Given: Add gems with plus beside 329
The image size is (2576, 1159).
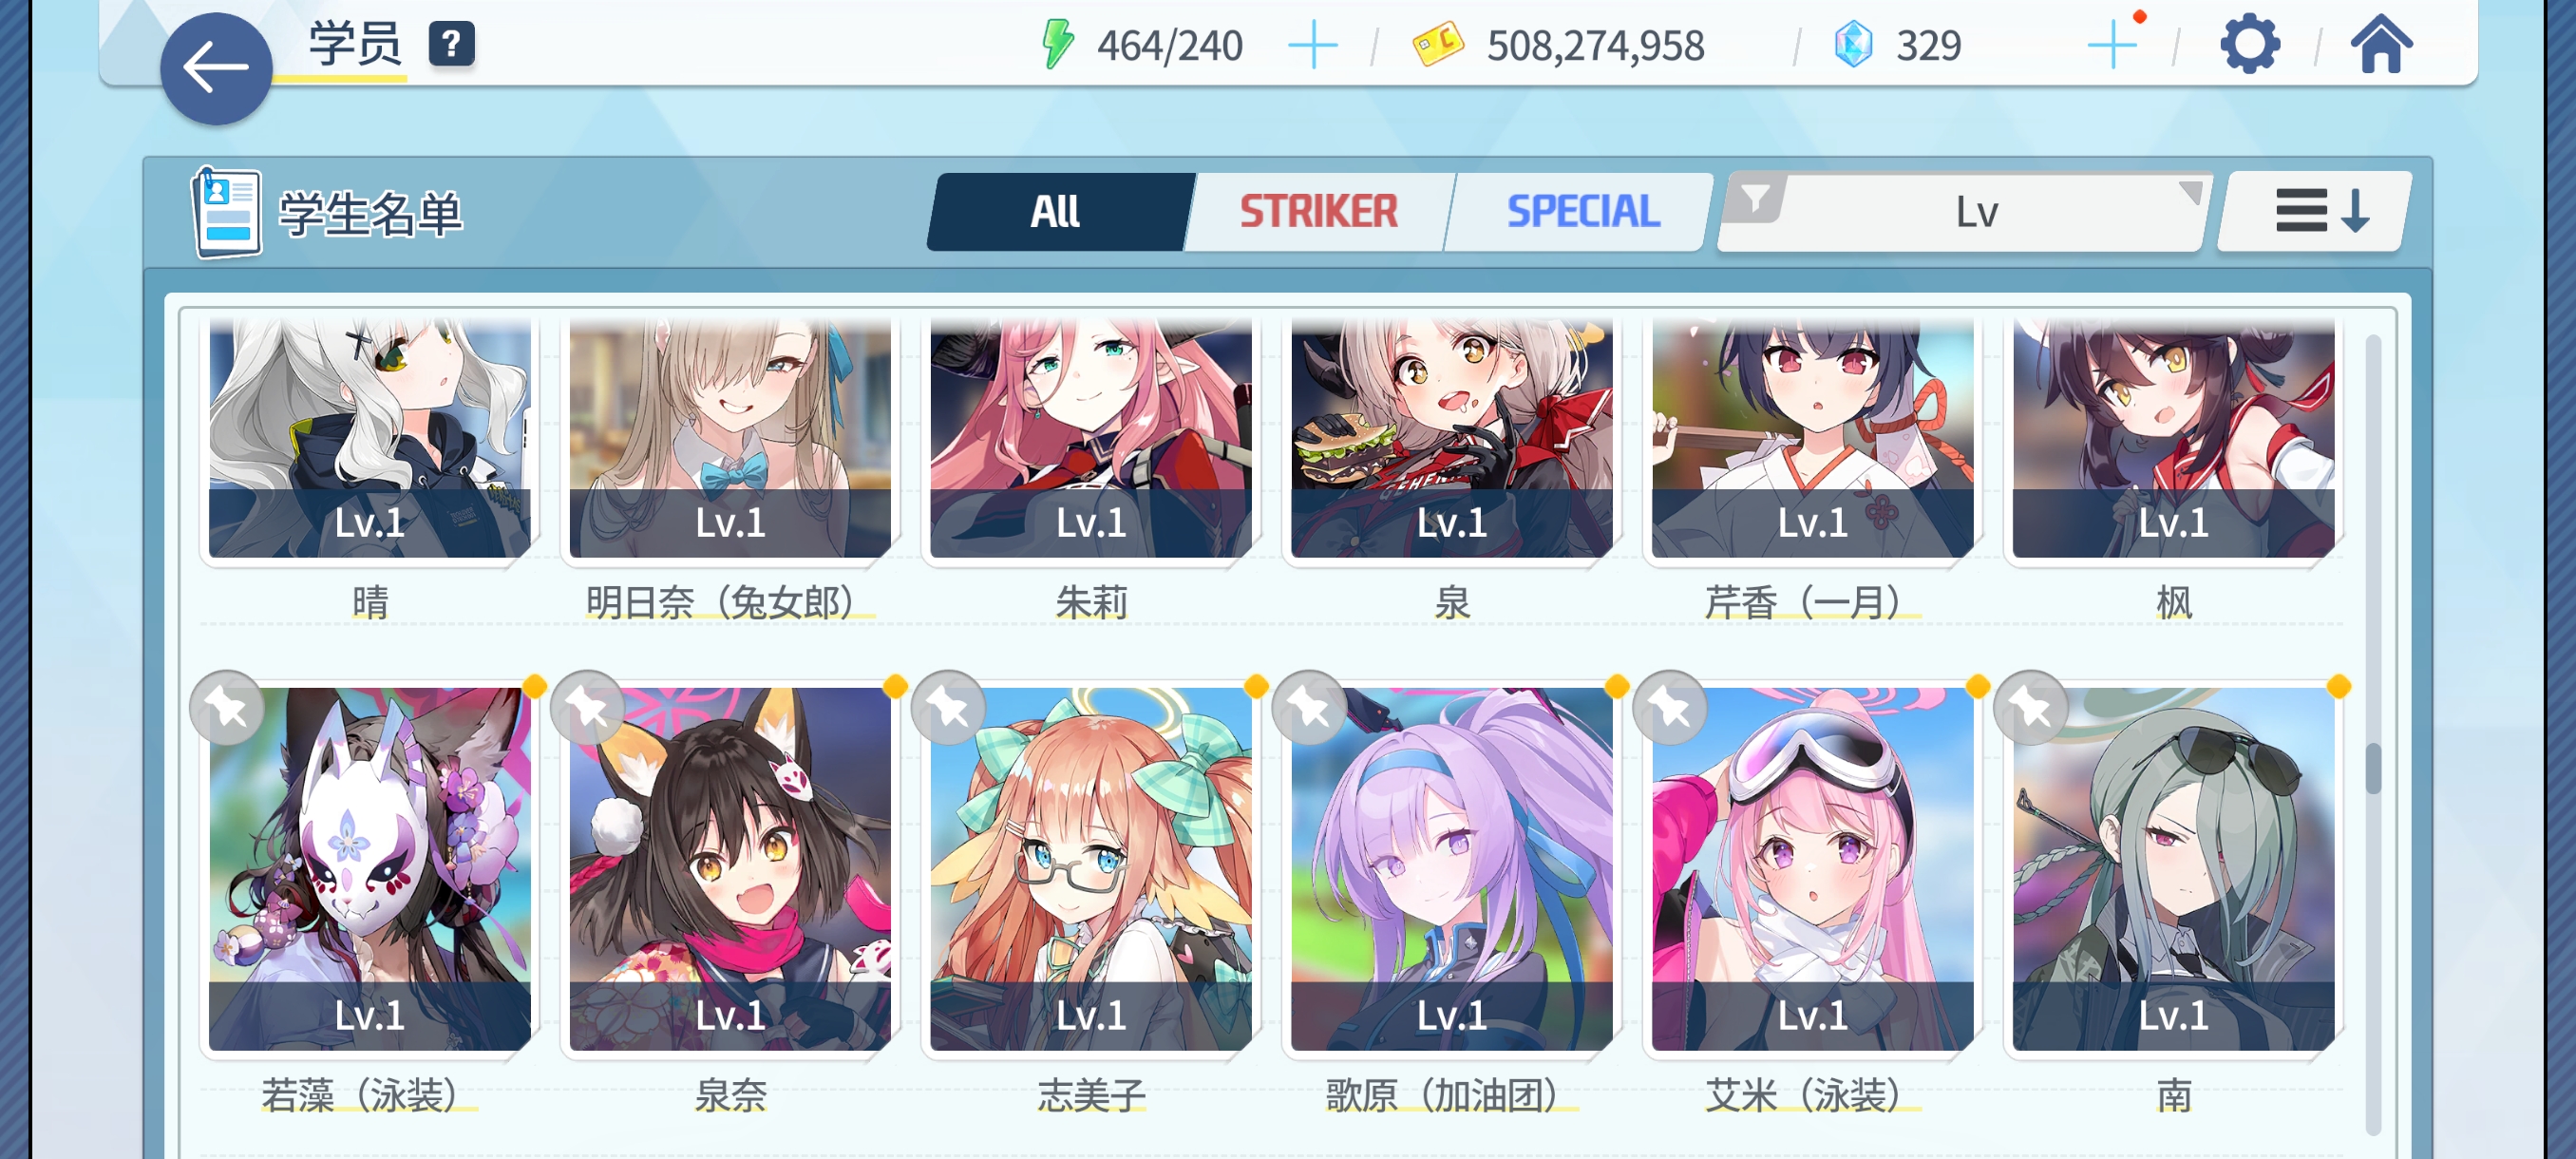Looking at the screenshot, I should pyautogui.click(x=2112, y=46).
